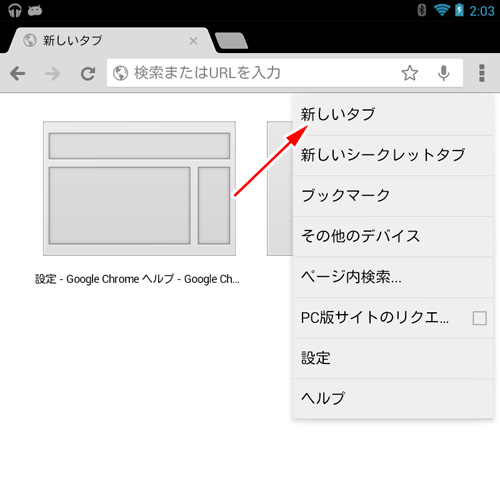The height and width of the screenshot is (489, 500).
Task: Reload the page with the refresh icon
Action: click(88, 73)
